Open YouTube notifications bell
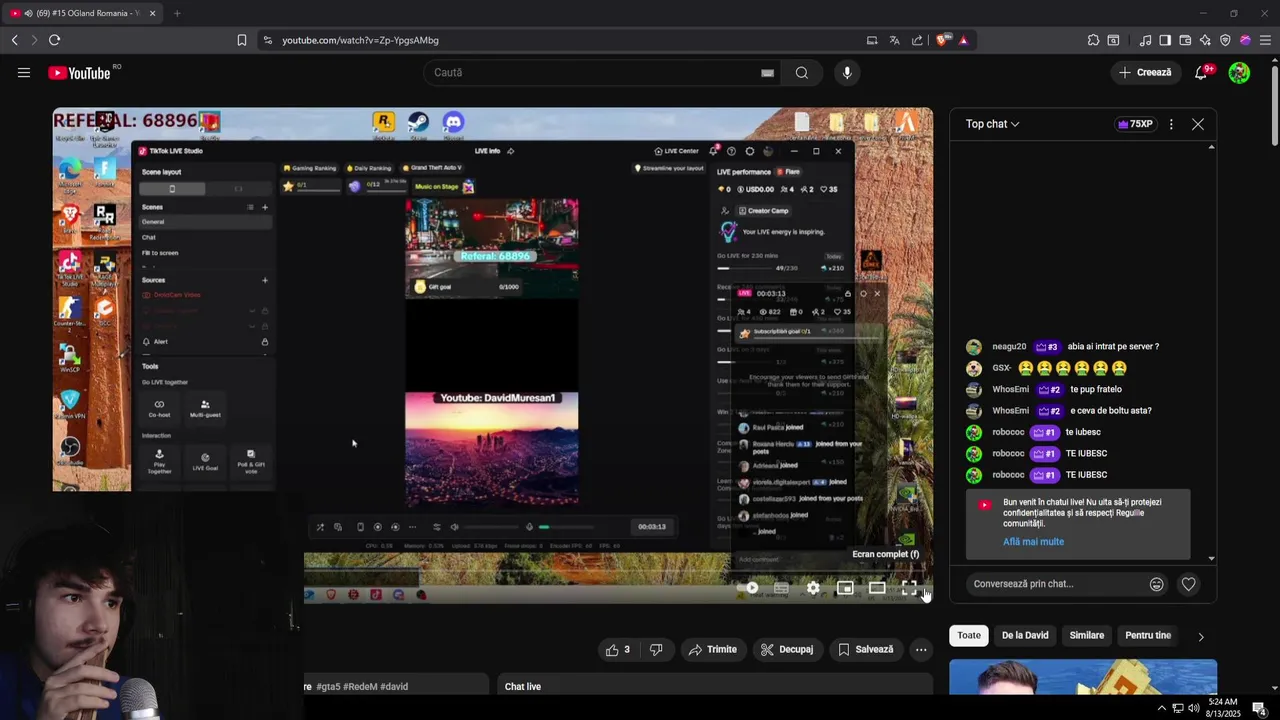Viewport: 1280px width, 720px height. pyautogui.click(x=1202, y=72)
